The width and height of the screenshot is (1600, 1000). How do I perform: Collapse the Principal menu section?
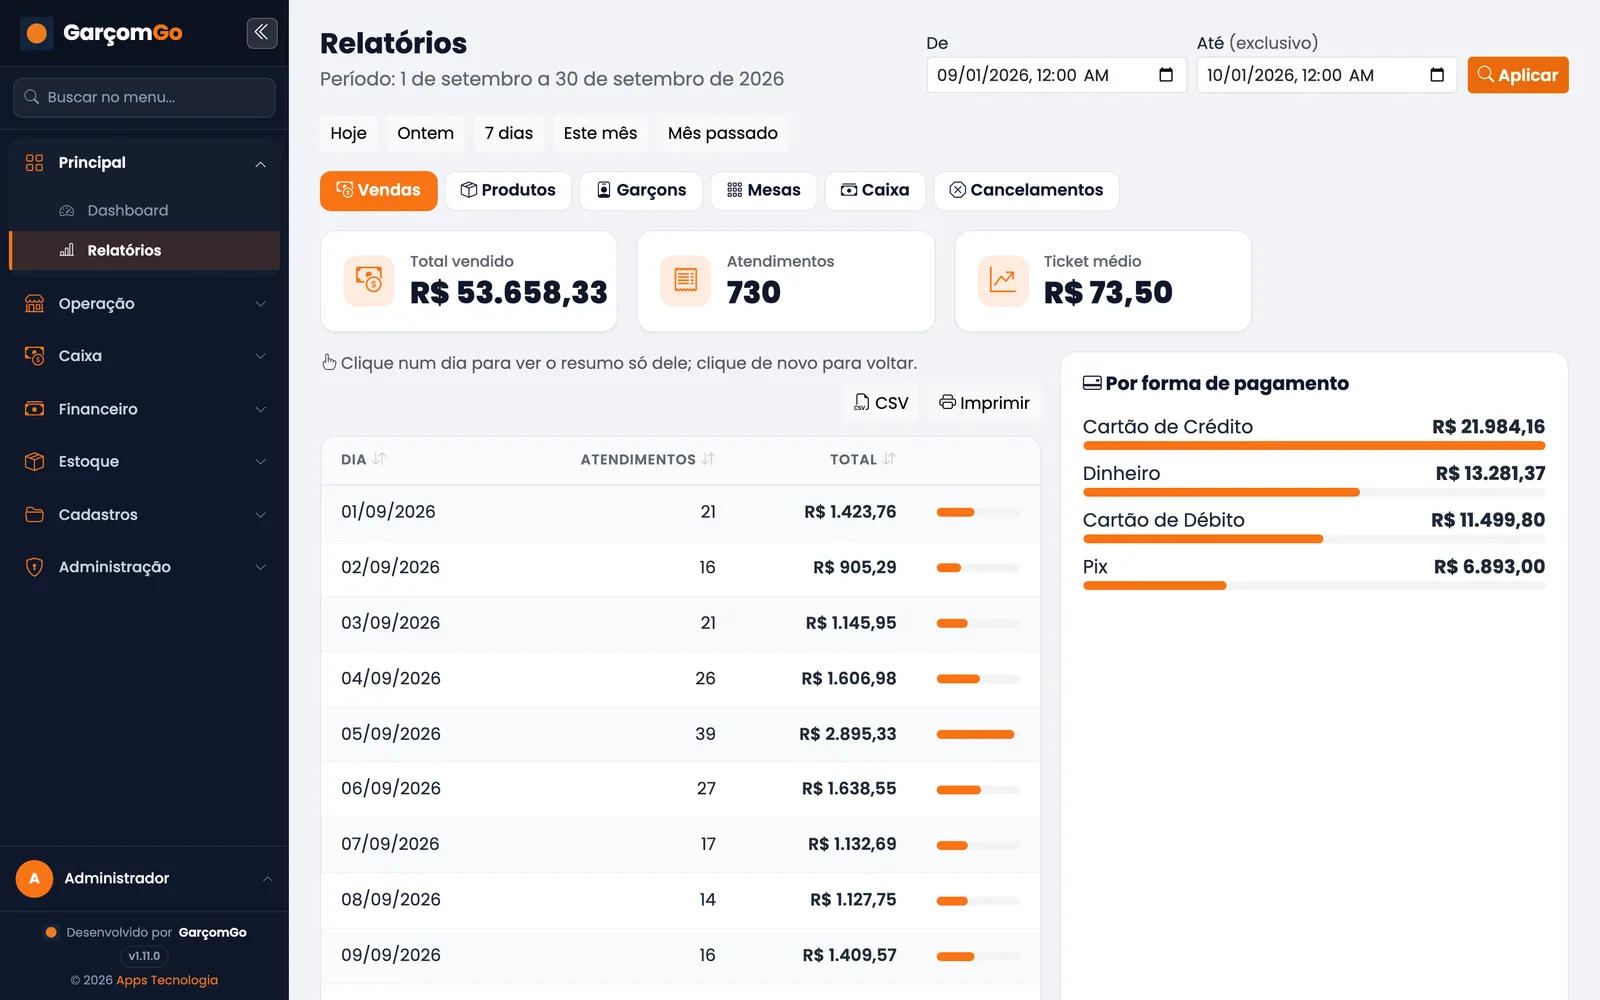click(x=145, y=163)
